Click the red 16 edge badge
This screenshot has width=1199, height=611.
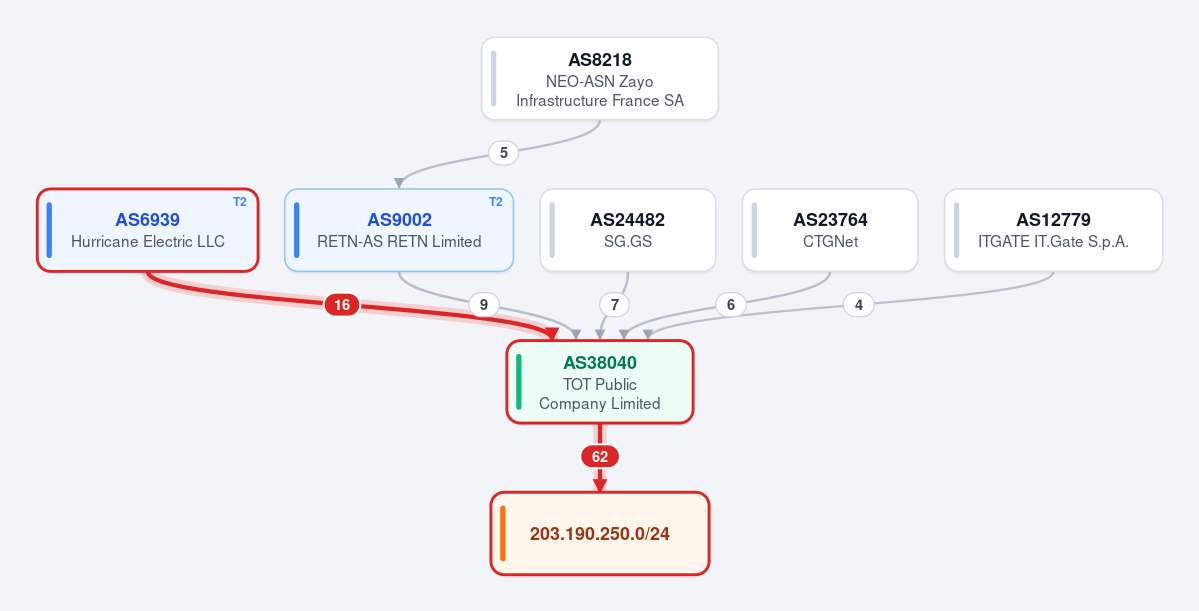click(x=342, y=305)
